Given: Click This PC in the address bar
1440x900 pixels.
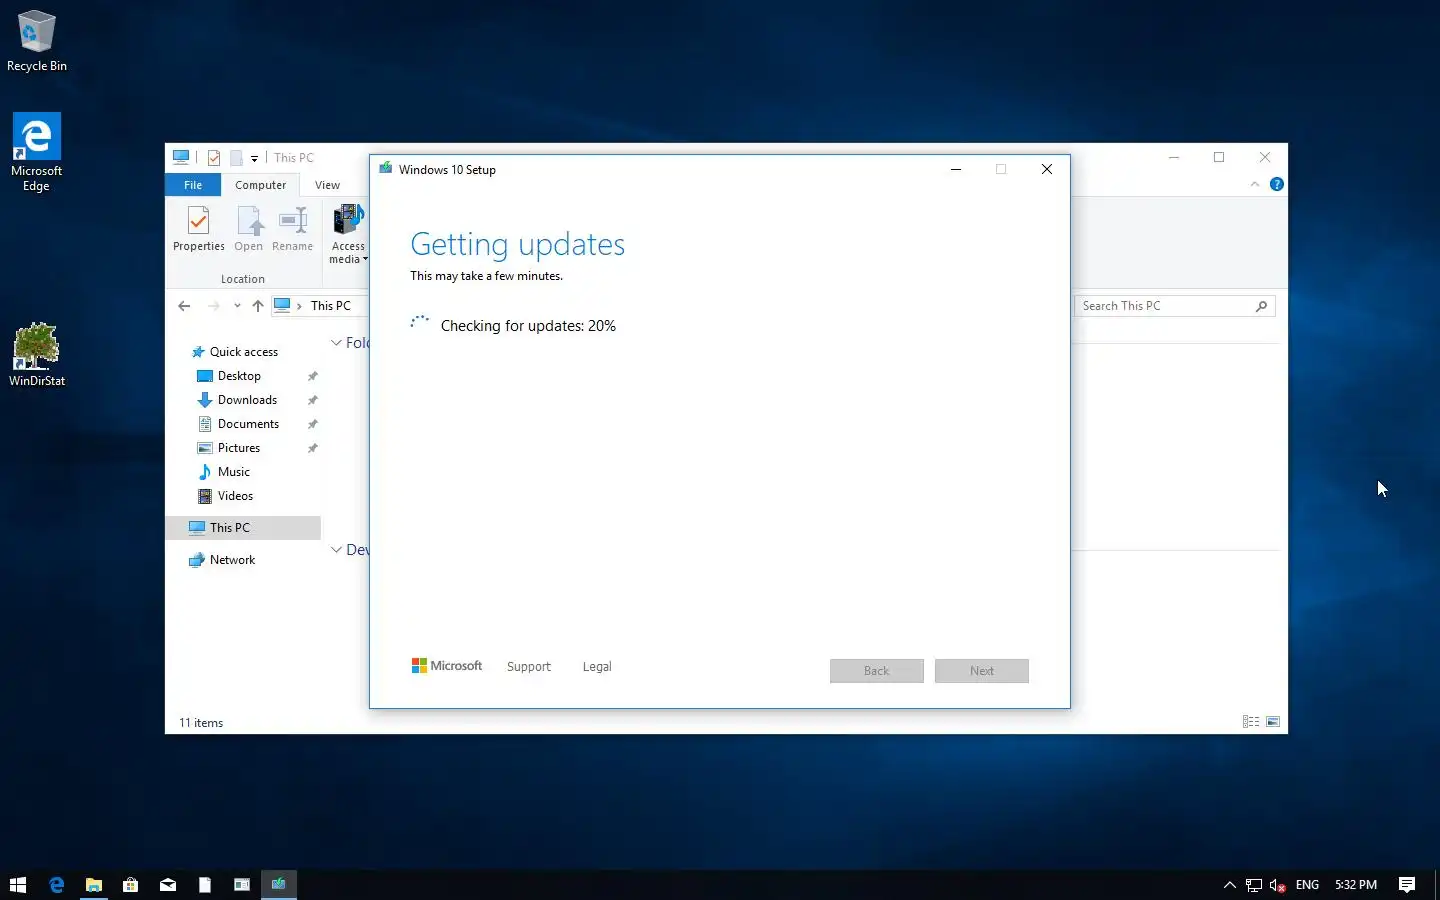Looking at the screenshot, I should coord(330,306).
